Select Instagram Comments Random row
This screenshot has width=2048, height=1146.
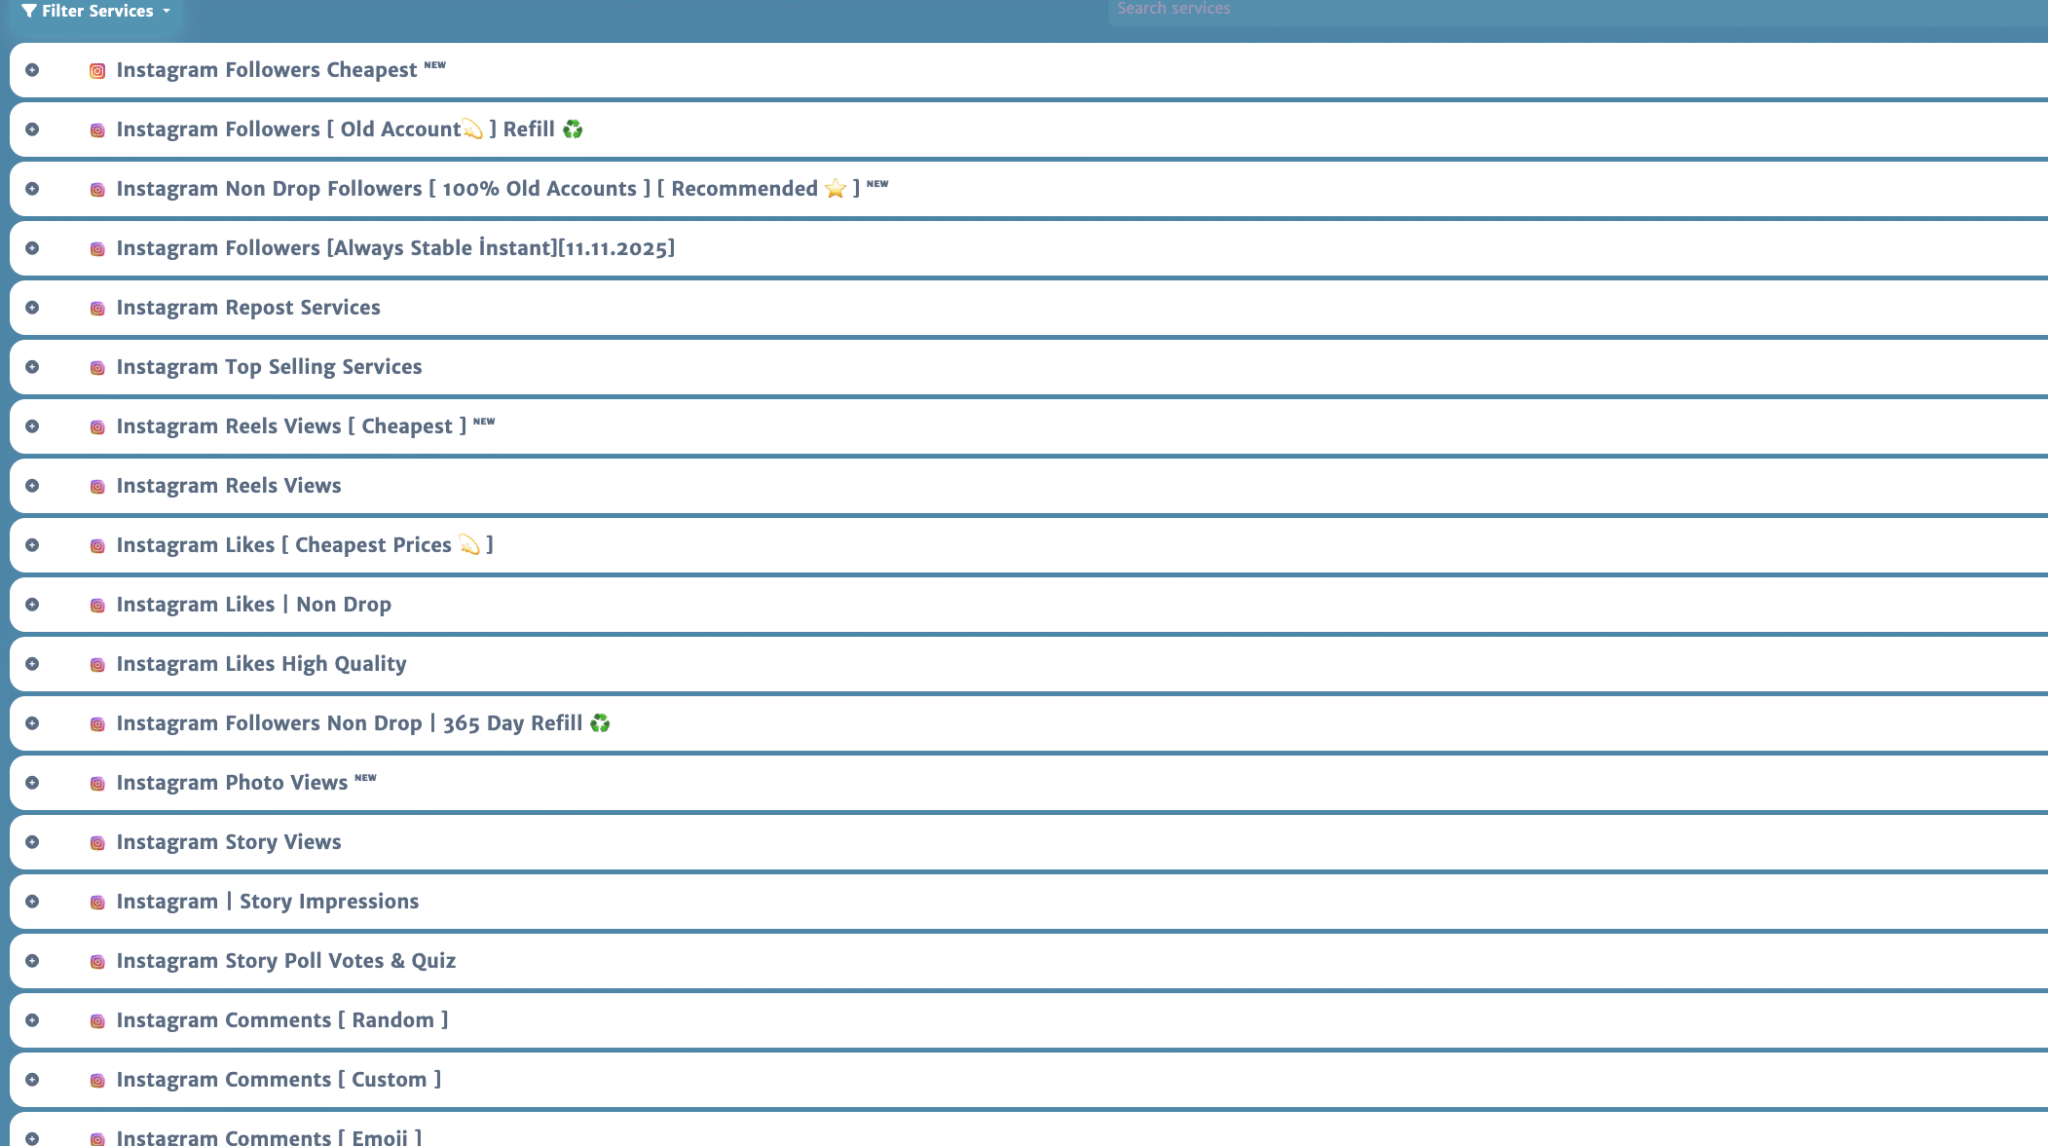tap(282, 1020)
